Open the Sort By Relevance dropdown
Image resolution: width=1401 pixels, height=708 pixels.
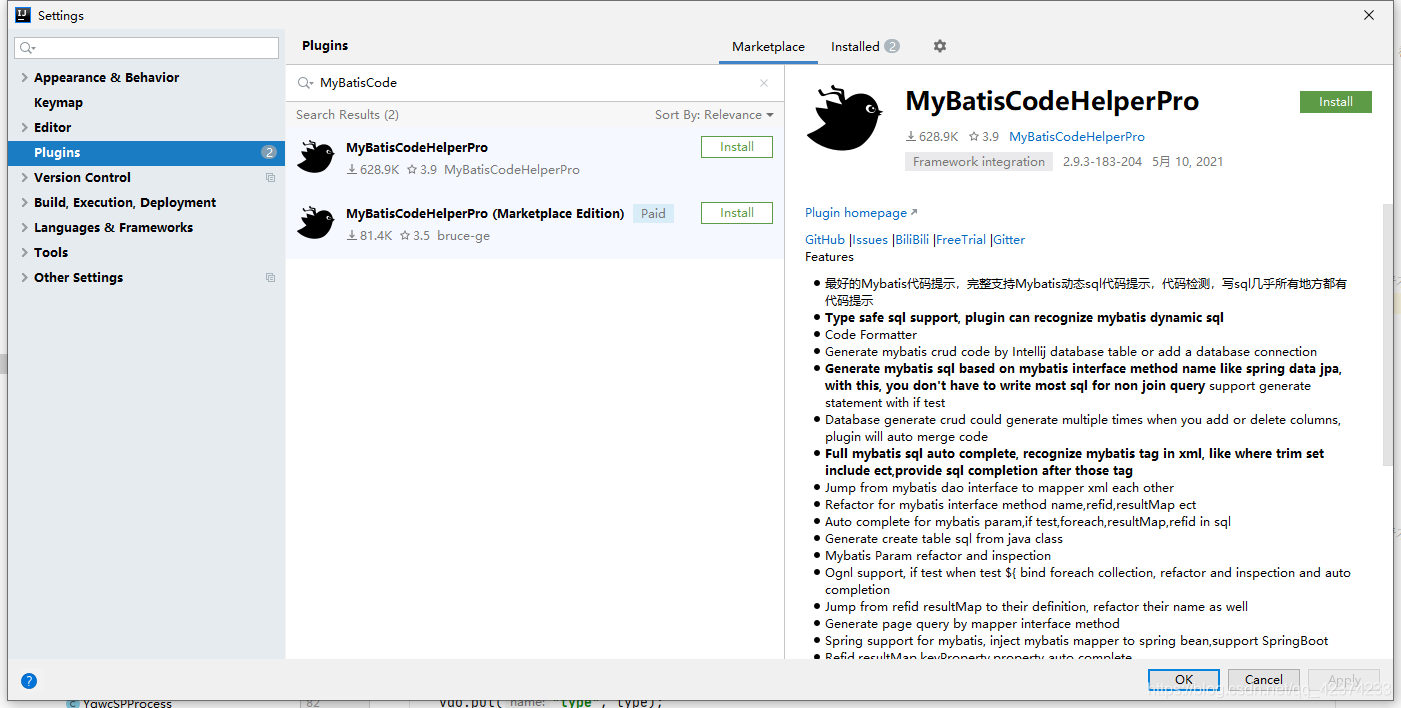coord(714,115)
